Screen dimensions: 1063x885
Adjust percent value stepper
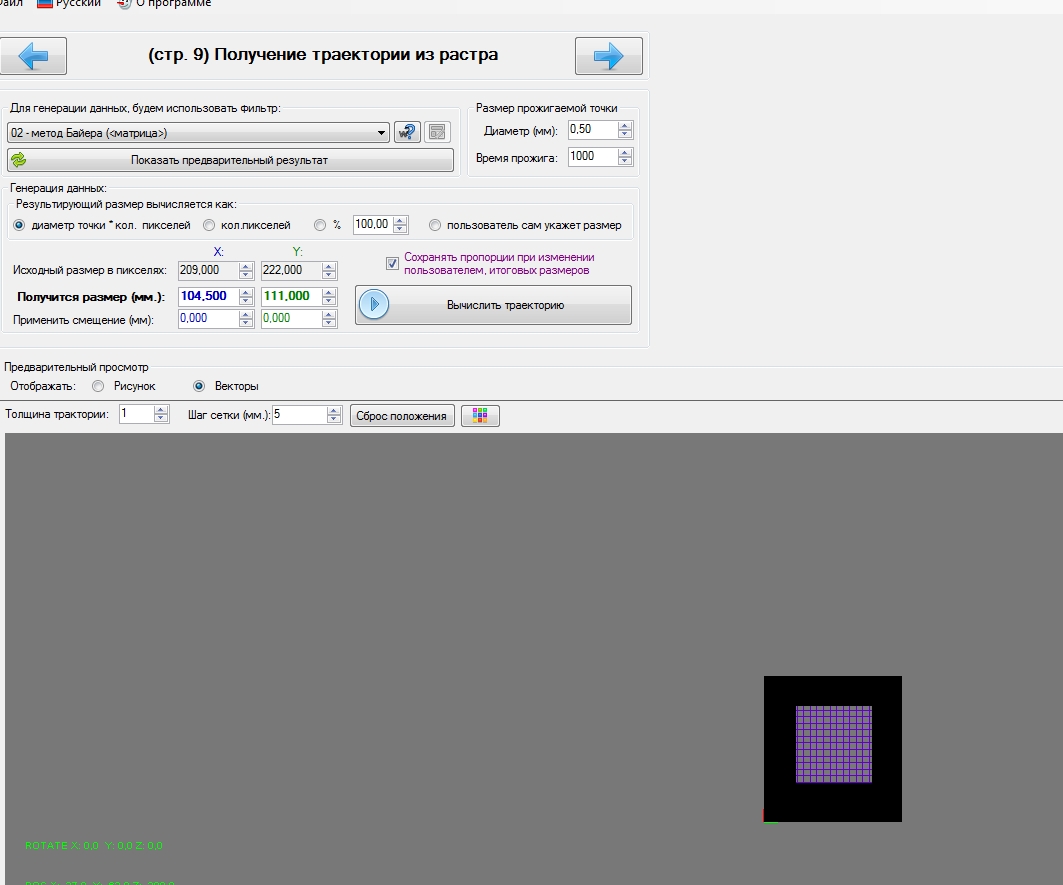click(400, 224)
